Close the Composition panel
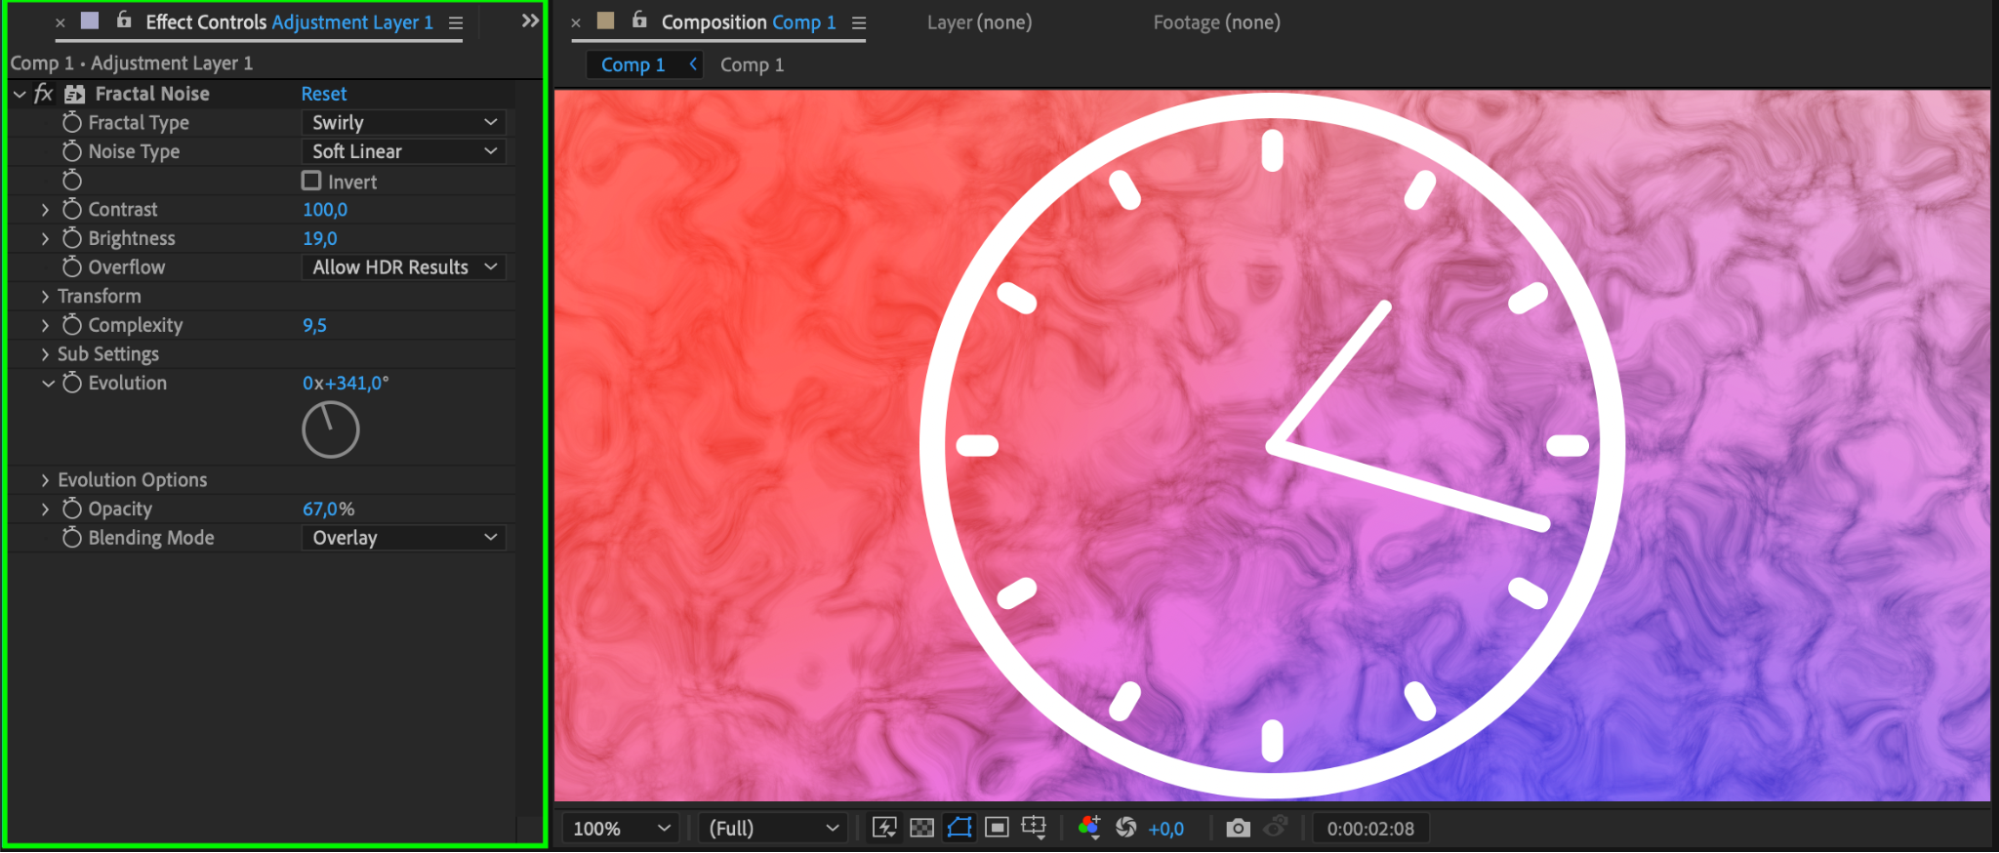 [576, 22]
